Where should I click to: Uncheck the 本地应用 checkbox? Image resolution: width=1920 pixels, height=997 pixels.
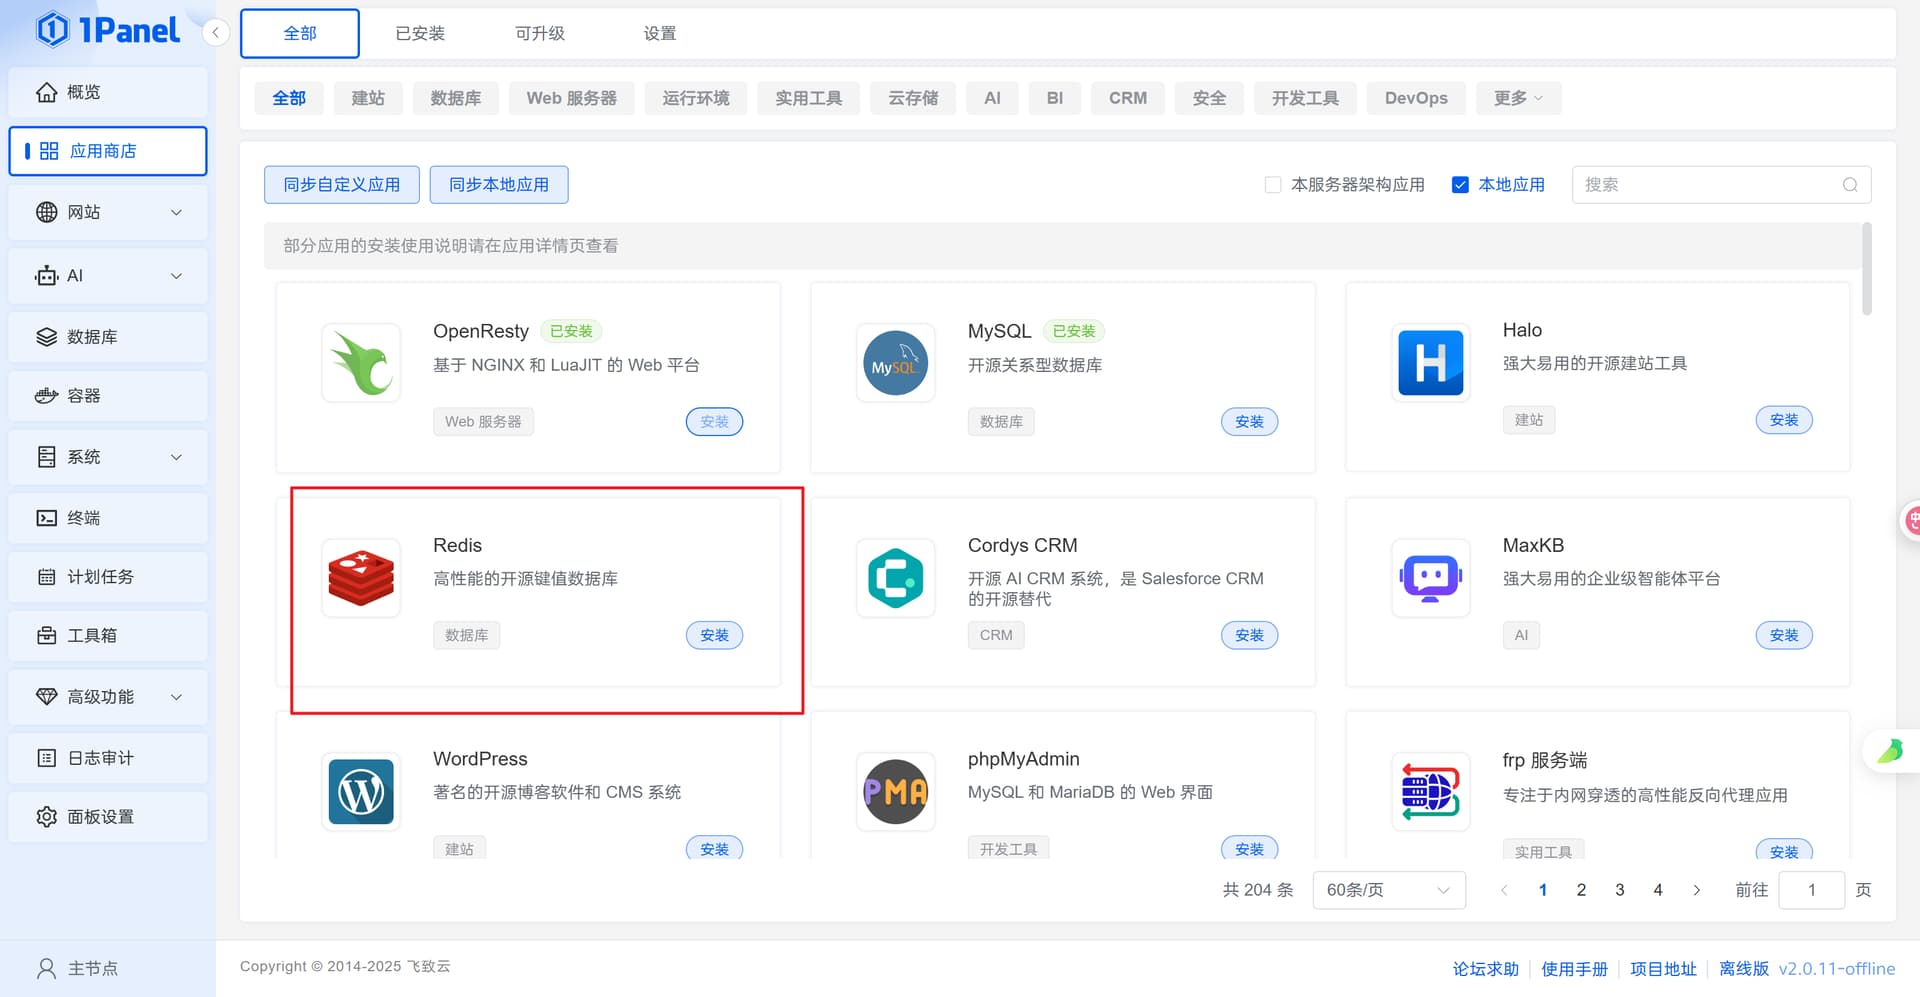coord(1460,185)
